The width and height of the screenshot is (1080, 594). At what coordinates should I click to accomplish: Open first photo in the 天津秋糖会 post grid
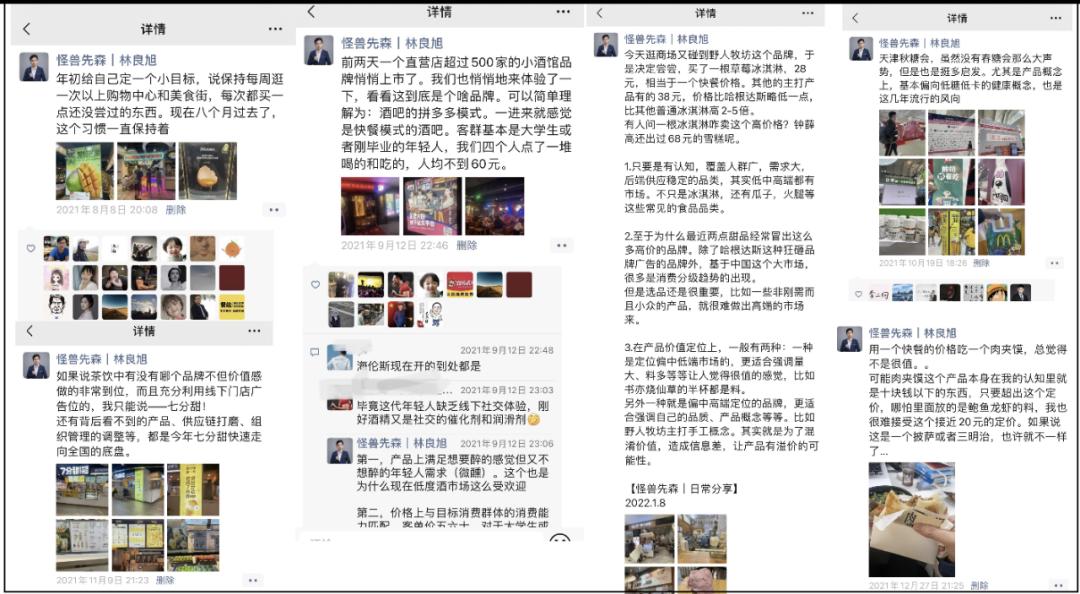click(902, 133)
